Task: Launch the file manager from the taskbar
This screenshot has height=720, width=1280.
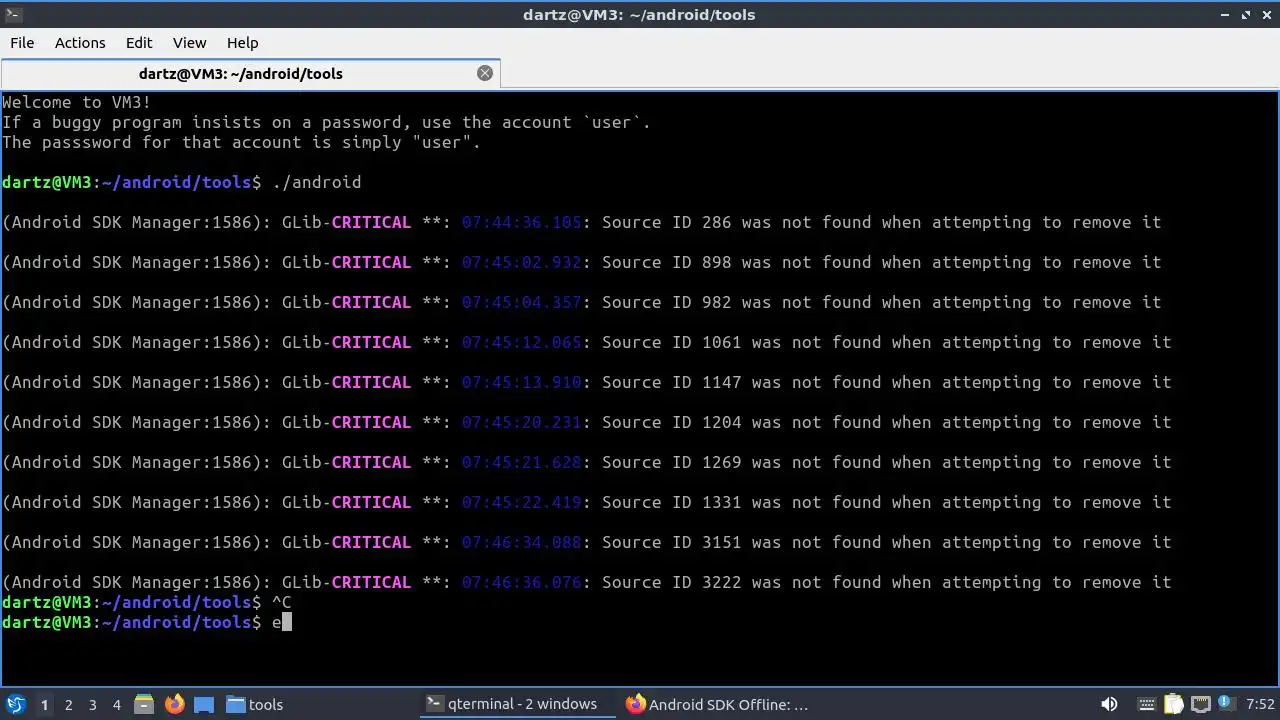Action: tap(143, 704)
